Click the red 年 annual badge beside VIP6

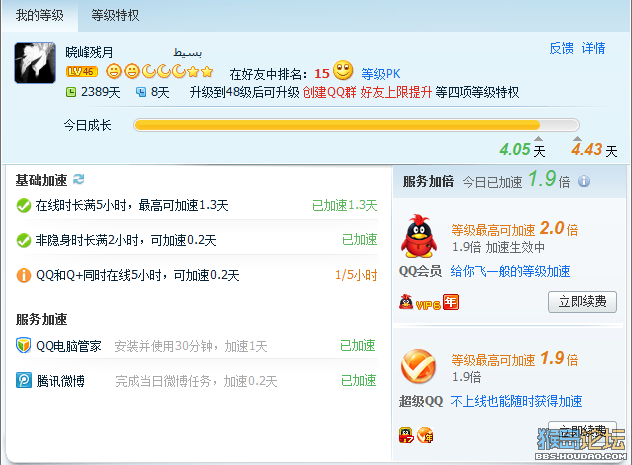451,302
